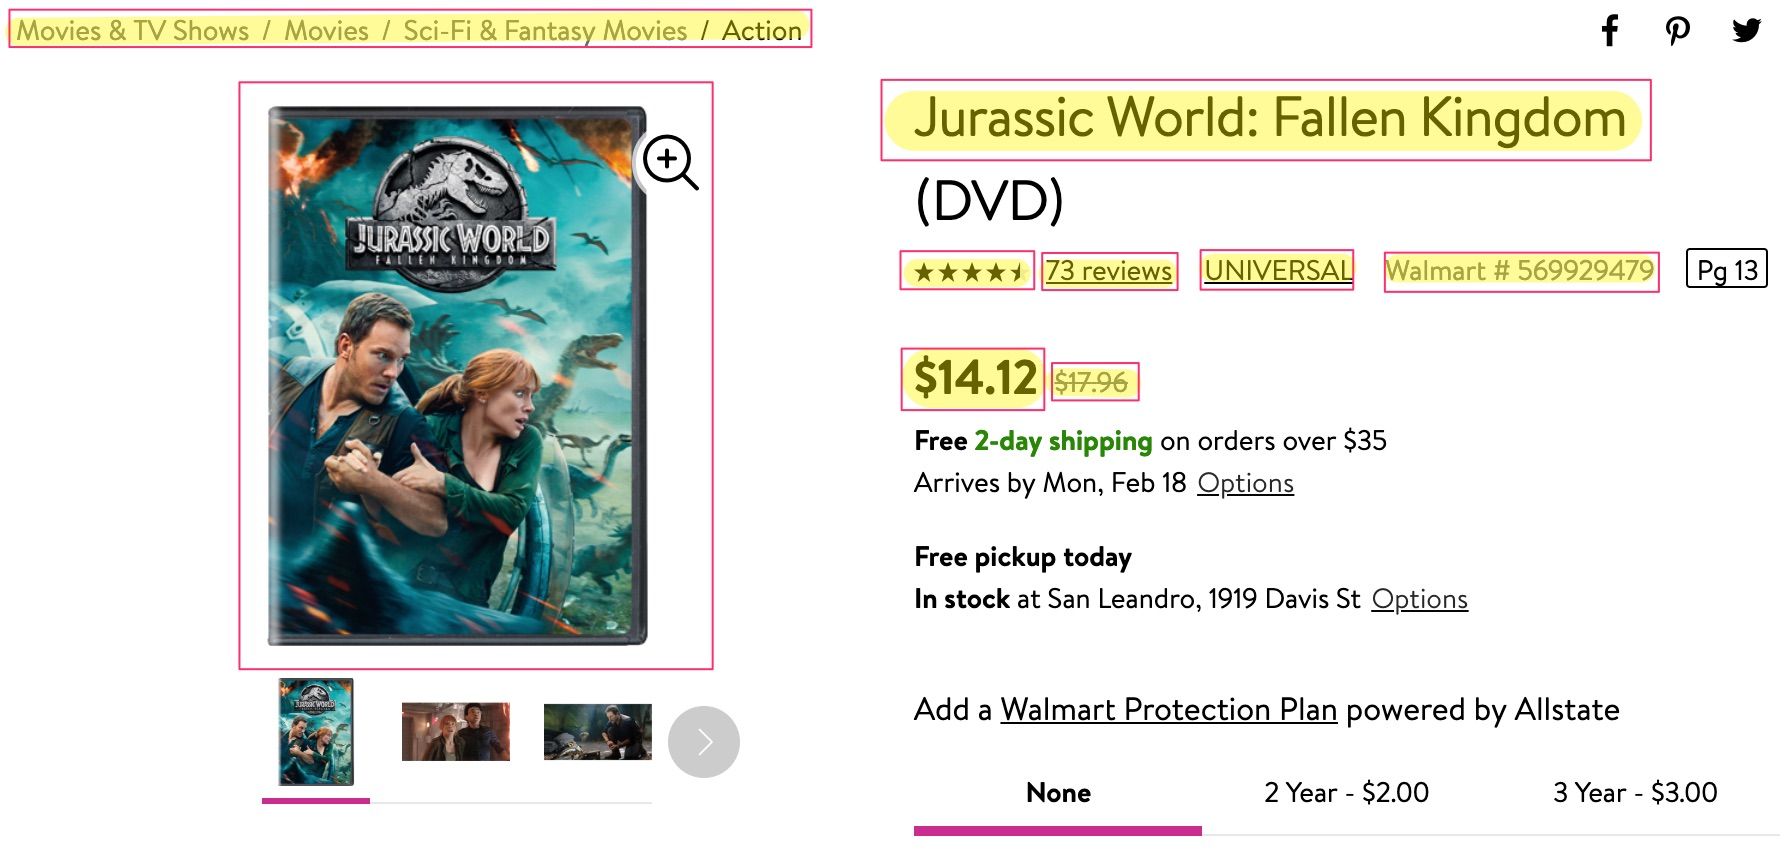The width and height of the screenshot is (1792, 868).
Task: Share the product on Facebook
Action: tap(1609, 30)
